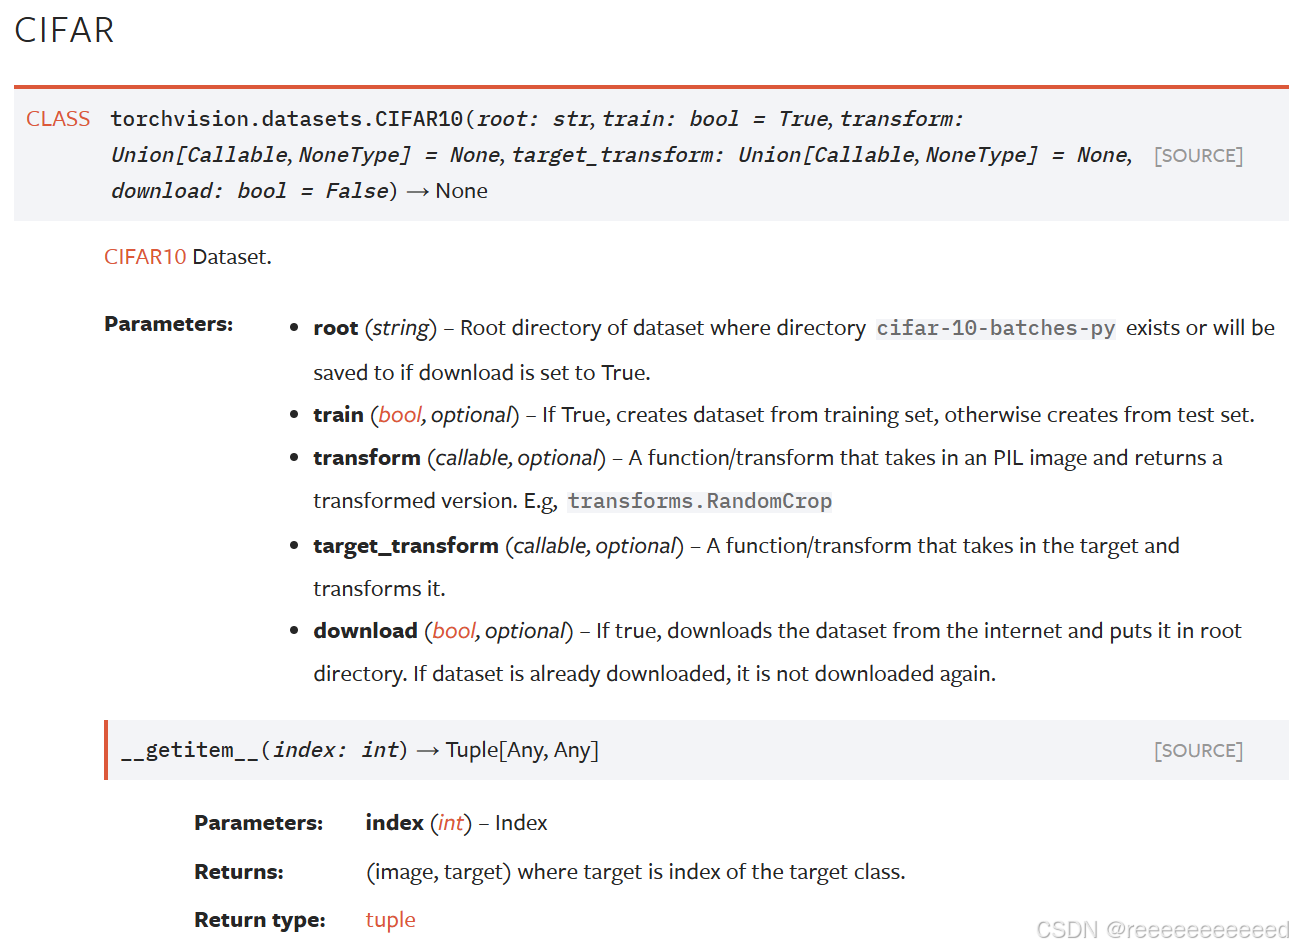This screenshot has height=951, width=1293.
Task: Click the train parameter name
Action: (x=338, y=414)
